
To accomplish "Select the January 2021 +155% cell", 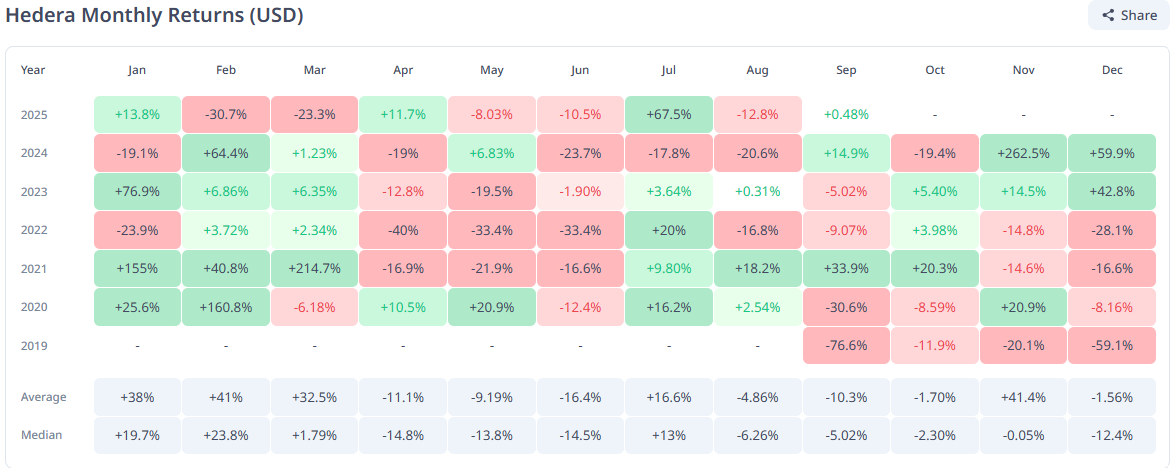I will 137,269.
